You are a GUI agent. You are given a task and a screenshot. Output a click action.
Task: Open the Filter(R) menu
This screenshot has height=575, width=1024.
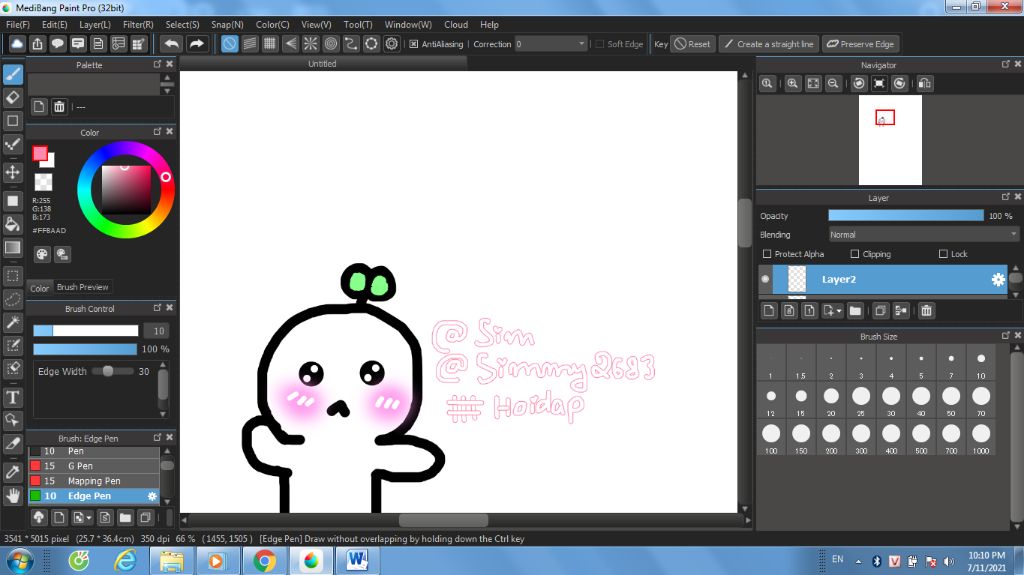[x=138, y=24]
